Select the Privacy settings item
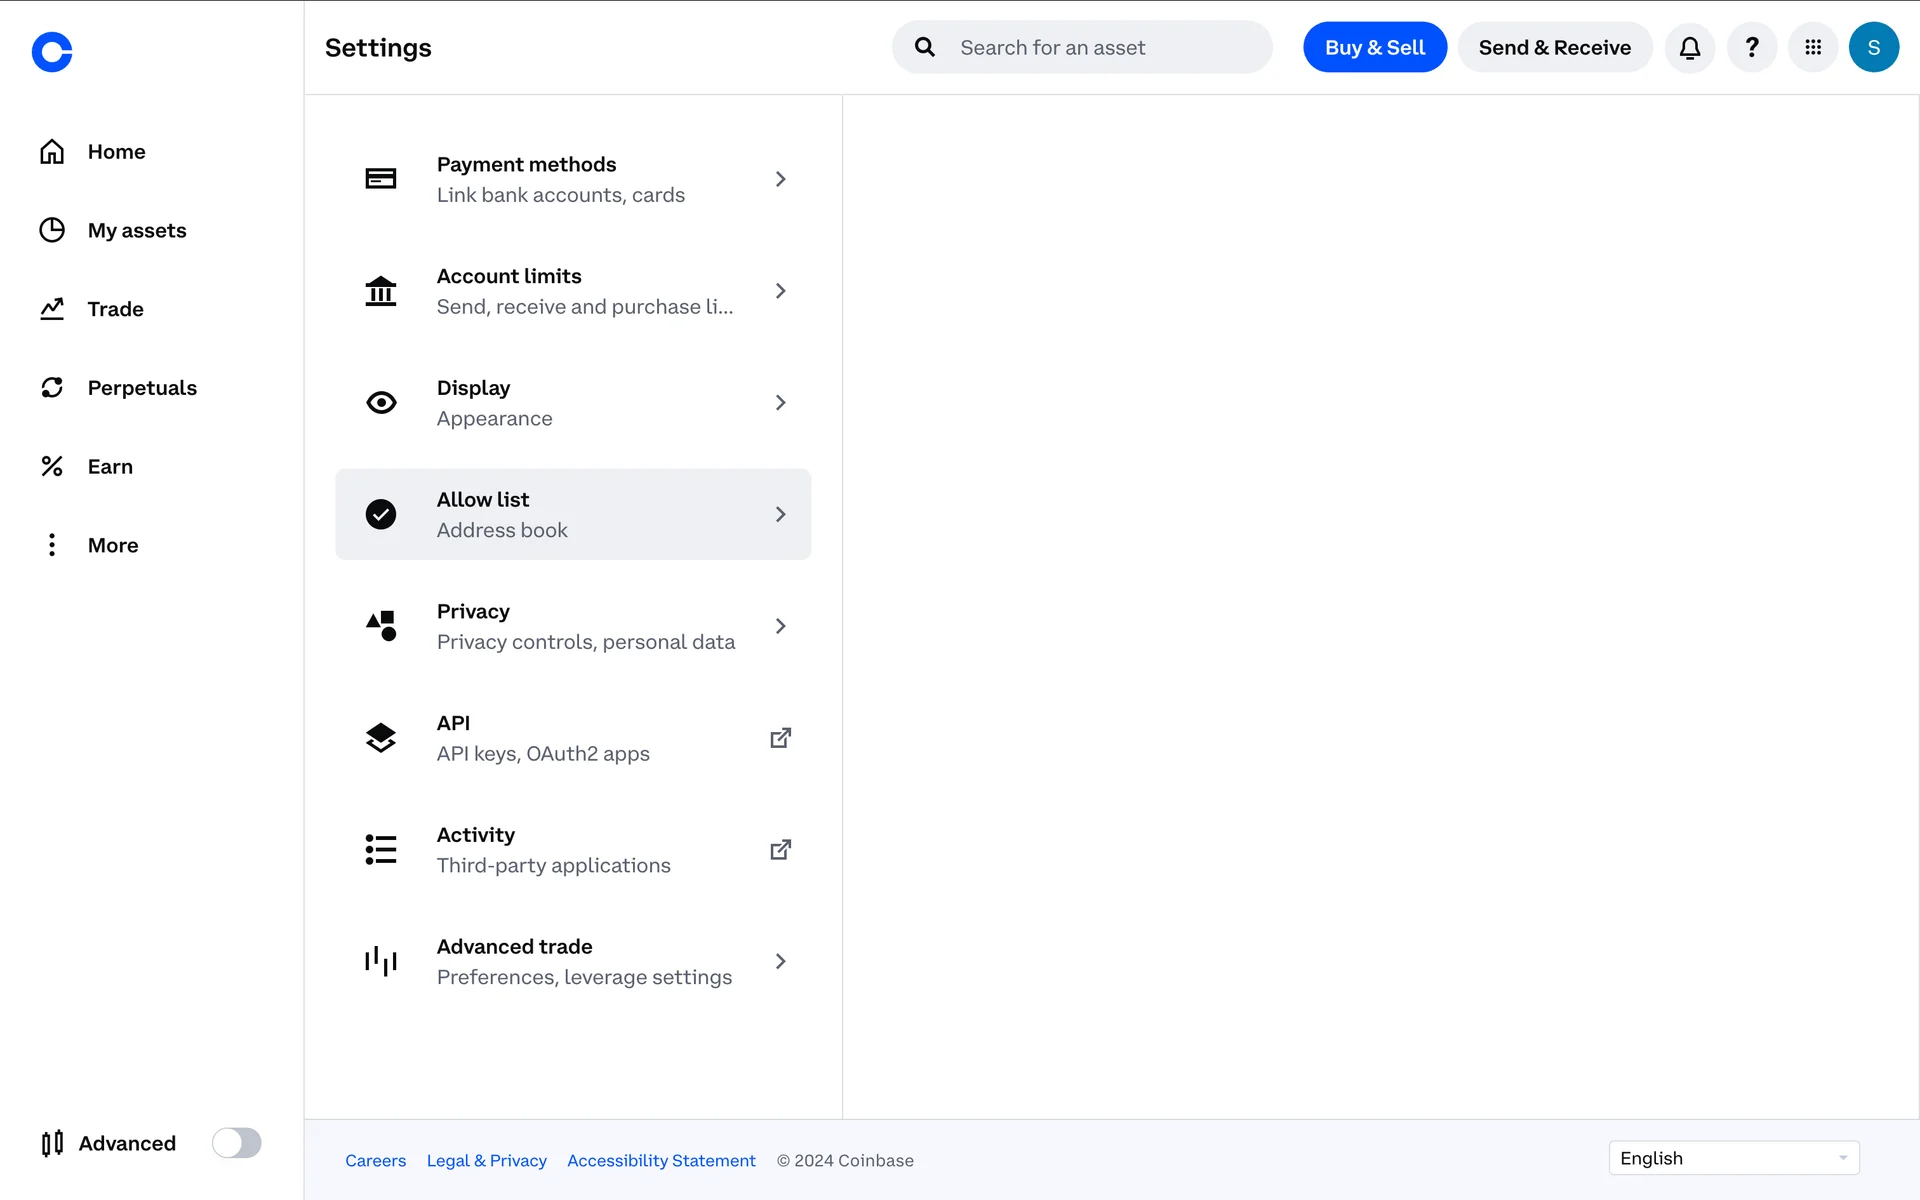Viewport: 1920px width, 1200px height. (573, 626)
